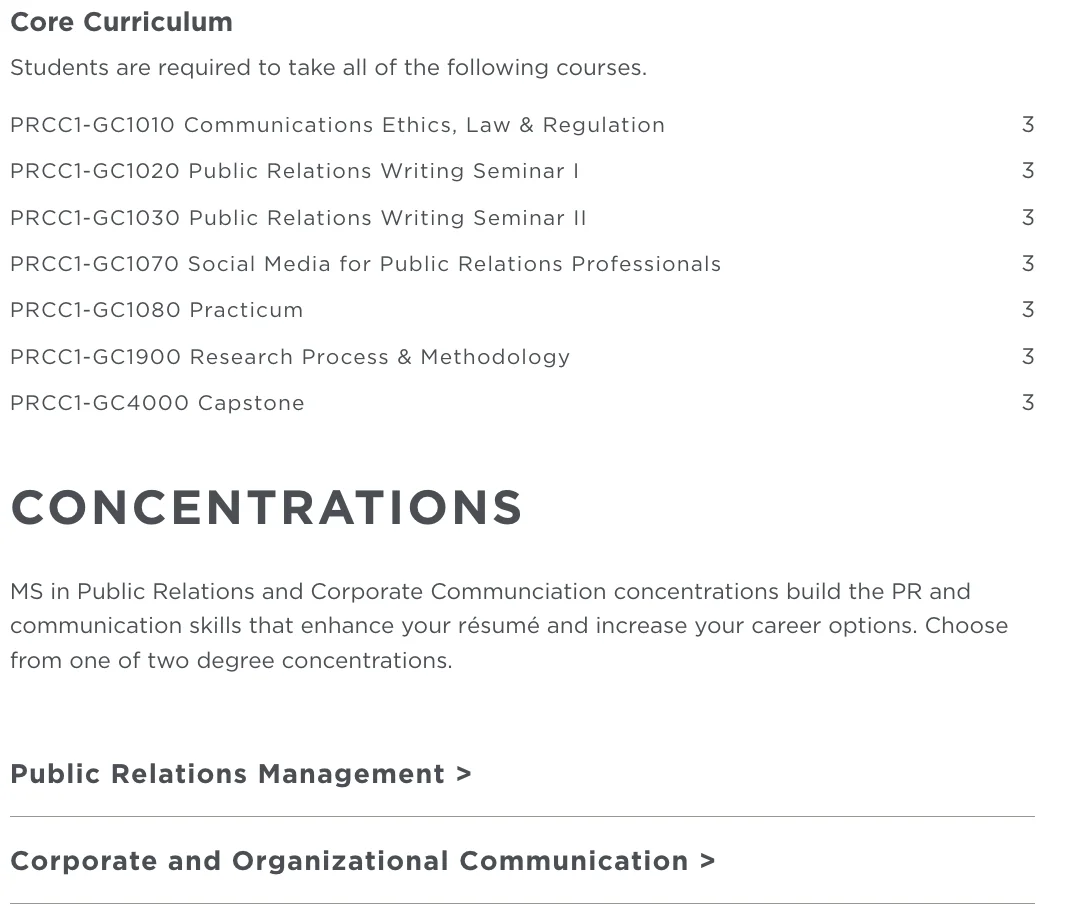Click credits number for Communications Ethics course
The height and width of the screenshot is (918, 1072).
(1027, 125)
